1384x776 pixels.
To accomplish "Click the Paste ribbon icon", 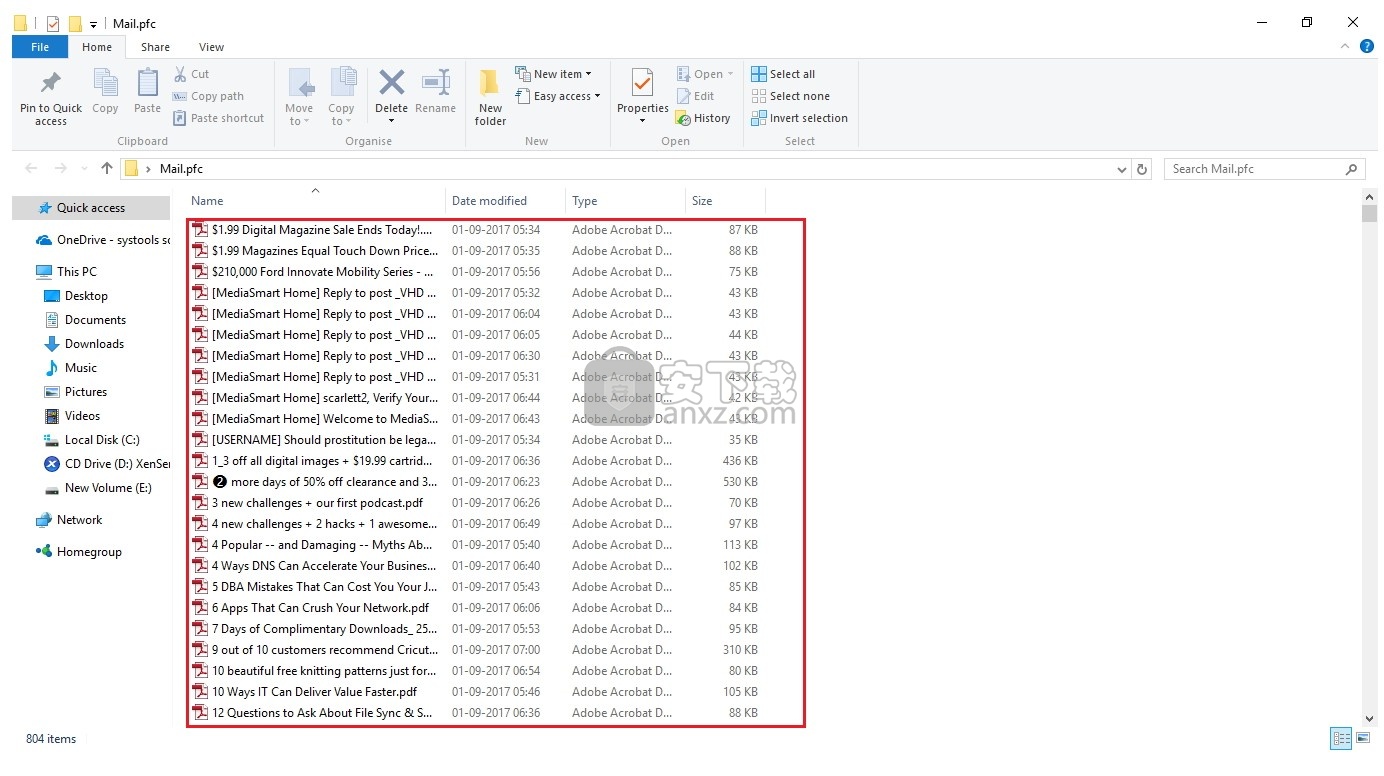I will pyautogui.click(x=147, y=83).
